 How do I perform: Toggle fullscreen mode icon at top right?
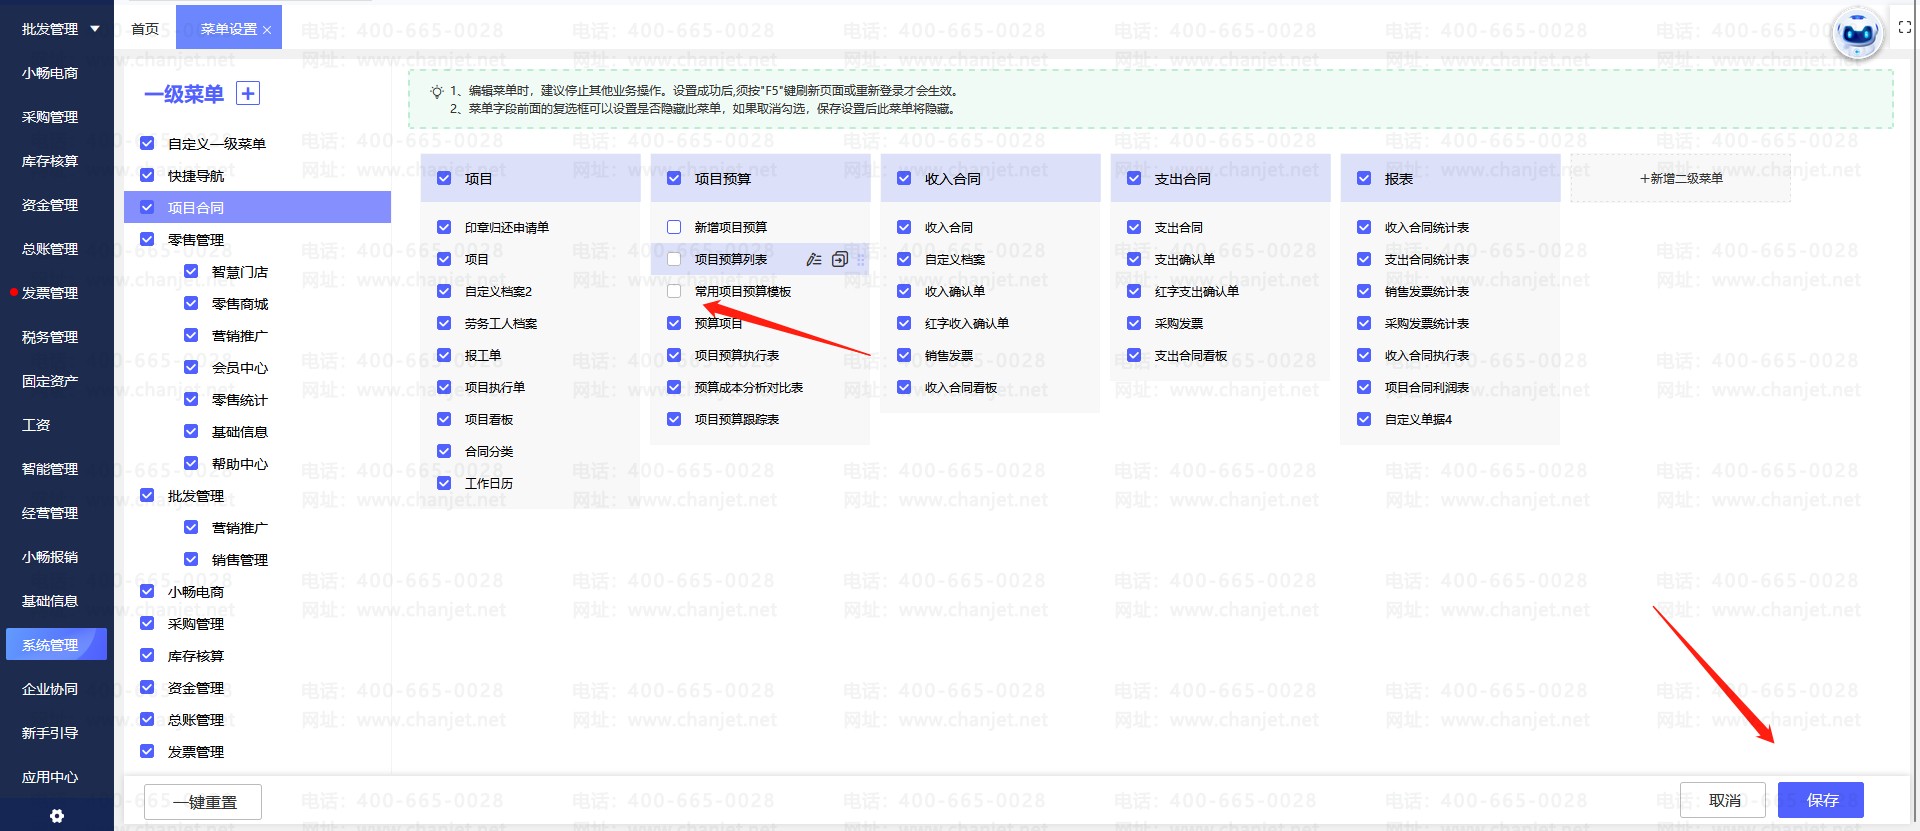[x=1905, y=28]
